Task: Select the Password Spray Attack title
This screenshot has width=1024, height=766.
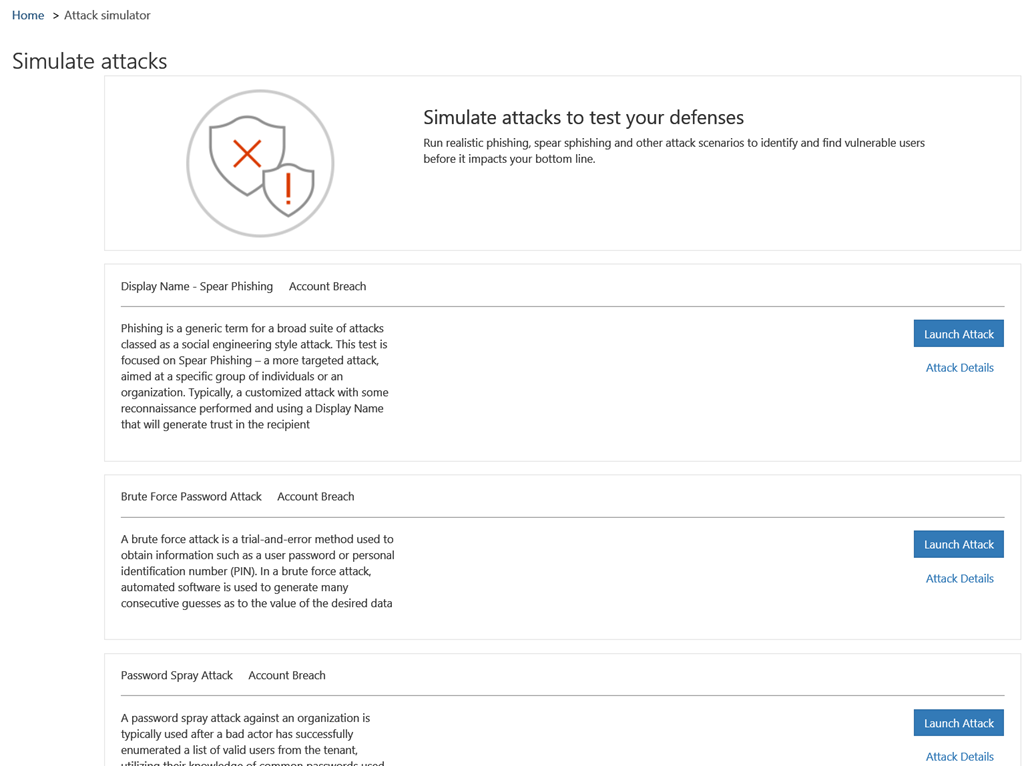Action: coord(177,675)
